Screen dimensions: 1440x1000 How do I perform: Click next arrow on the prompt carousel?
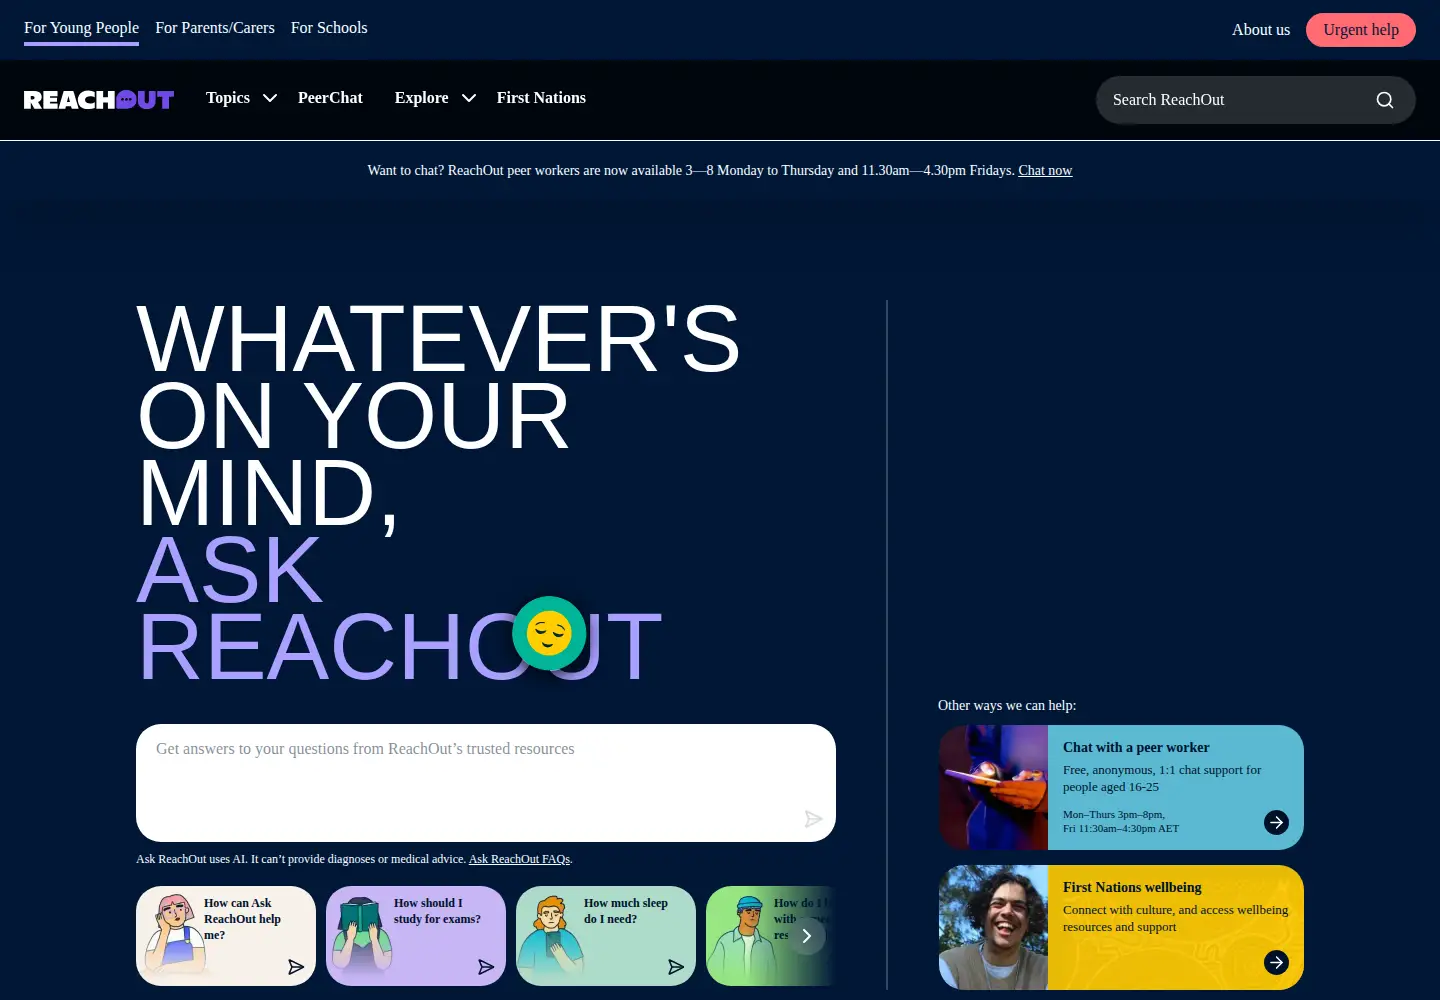tap(807, 936)
